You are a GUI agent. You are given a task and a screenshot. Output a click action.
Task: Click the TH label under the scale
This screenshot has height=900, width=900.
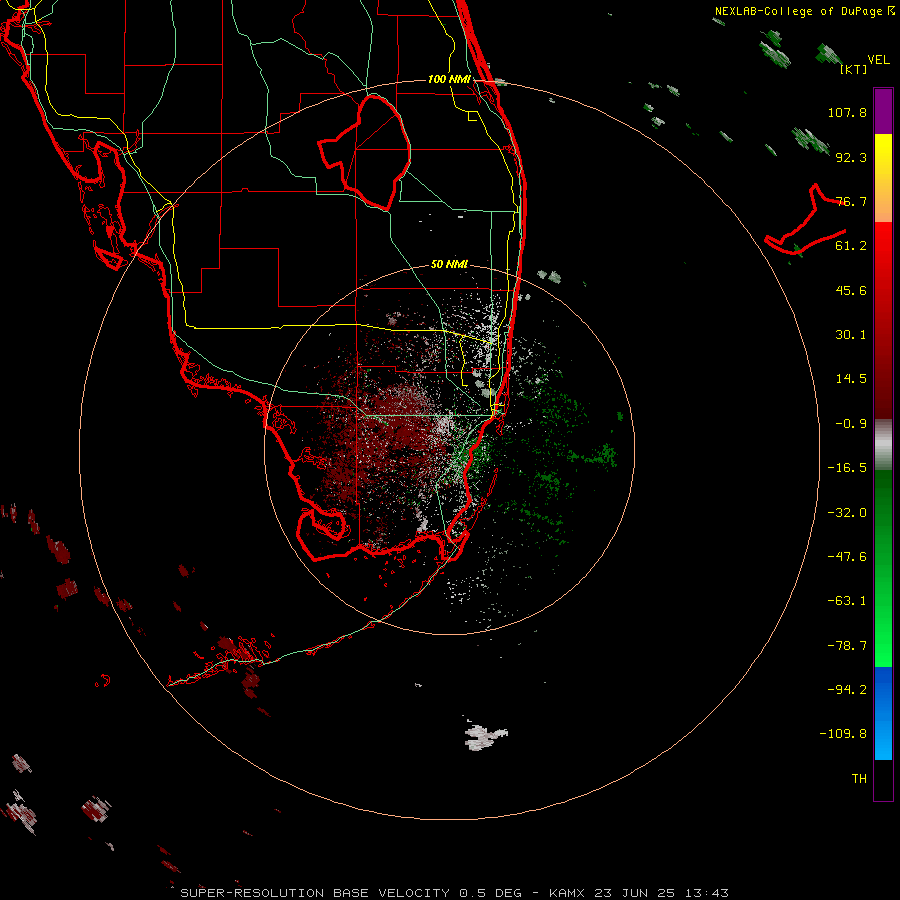point(859,778)
